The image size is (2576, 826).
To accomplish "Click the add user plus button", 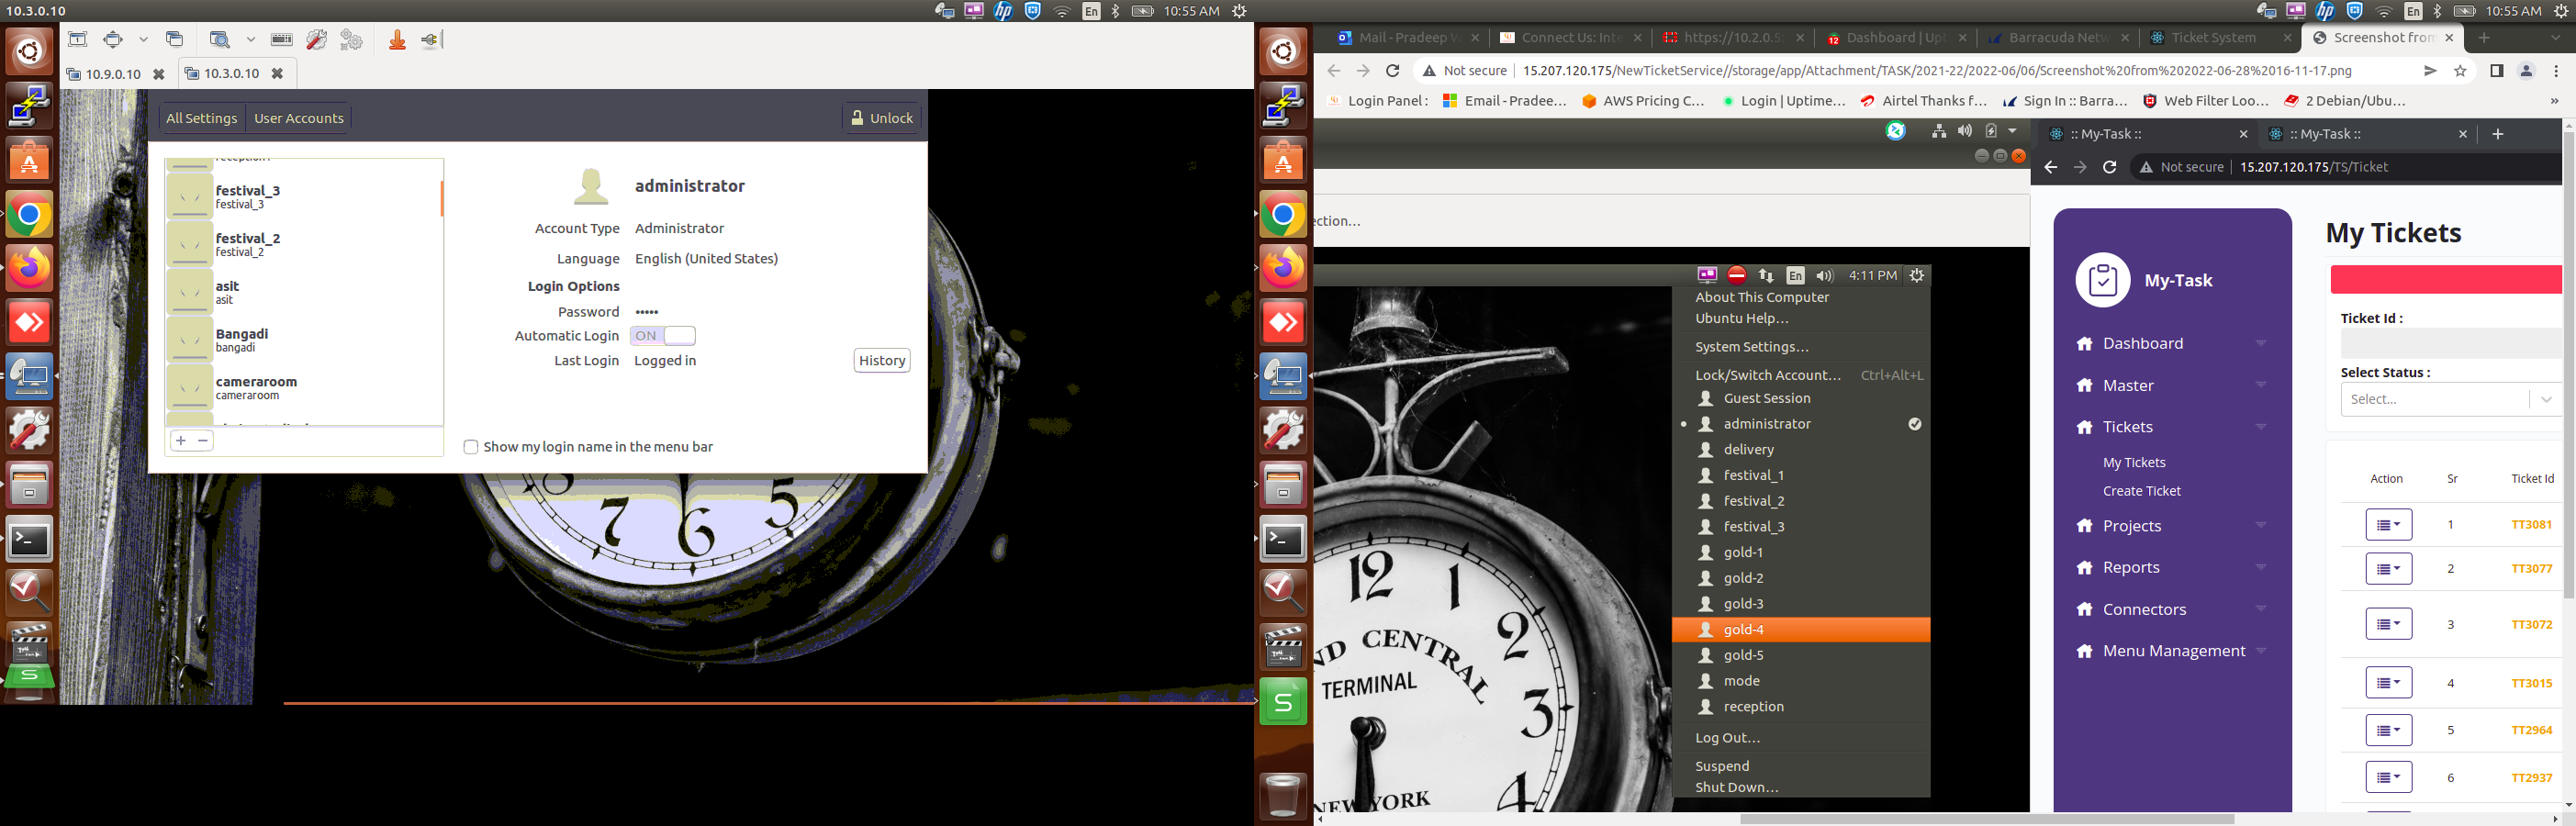I will point(181,440).
